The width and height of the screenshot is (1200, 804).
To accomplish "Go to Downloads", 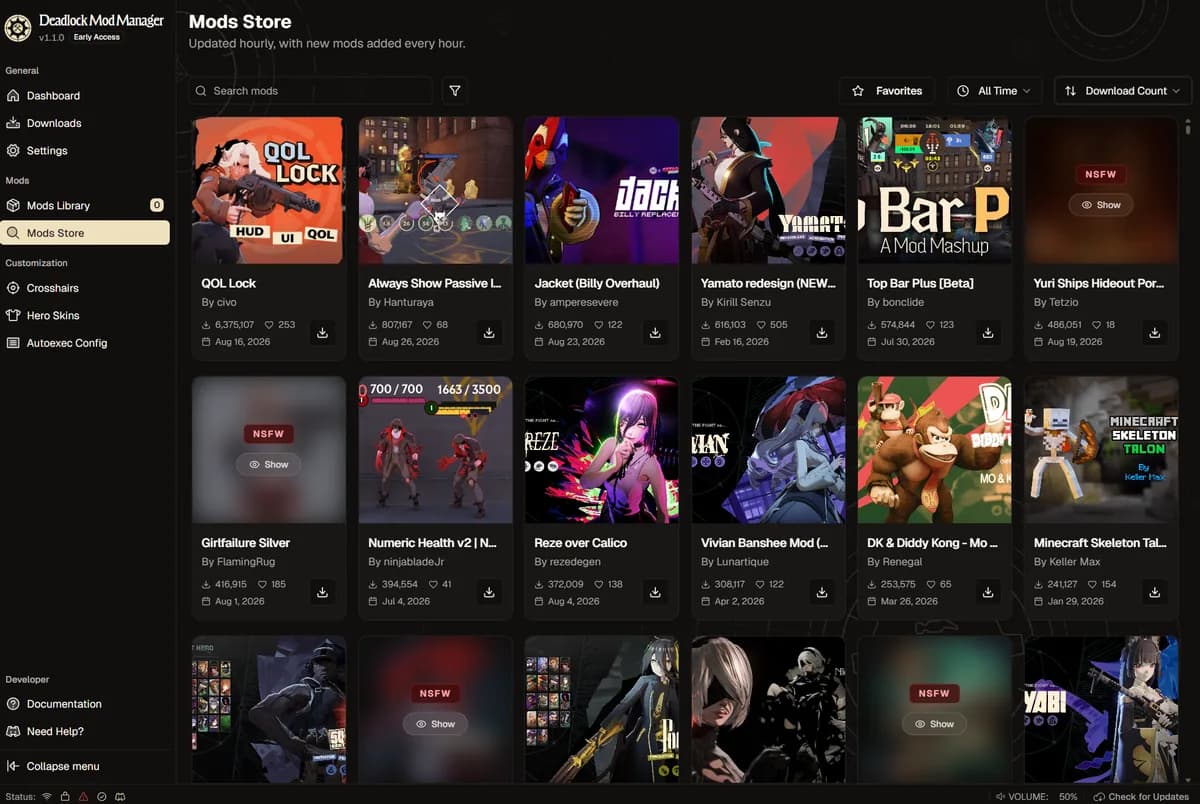I will pyautogui.click(x=86, y=123).
